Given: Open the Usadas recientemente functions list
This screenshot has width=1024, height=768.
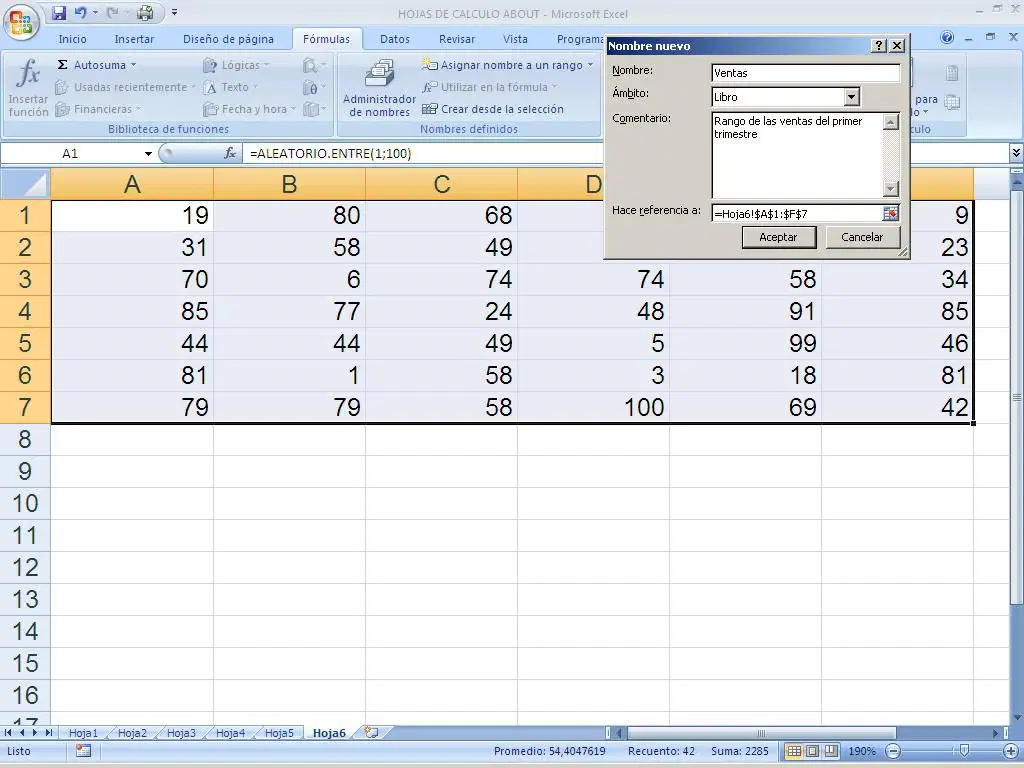Looking at the screenshot, I should click(125, 87).
